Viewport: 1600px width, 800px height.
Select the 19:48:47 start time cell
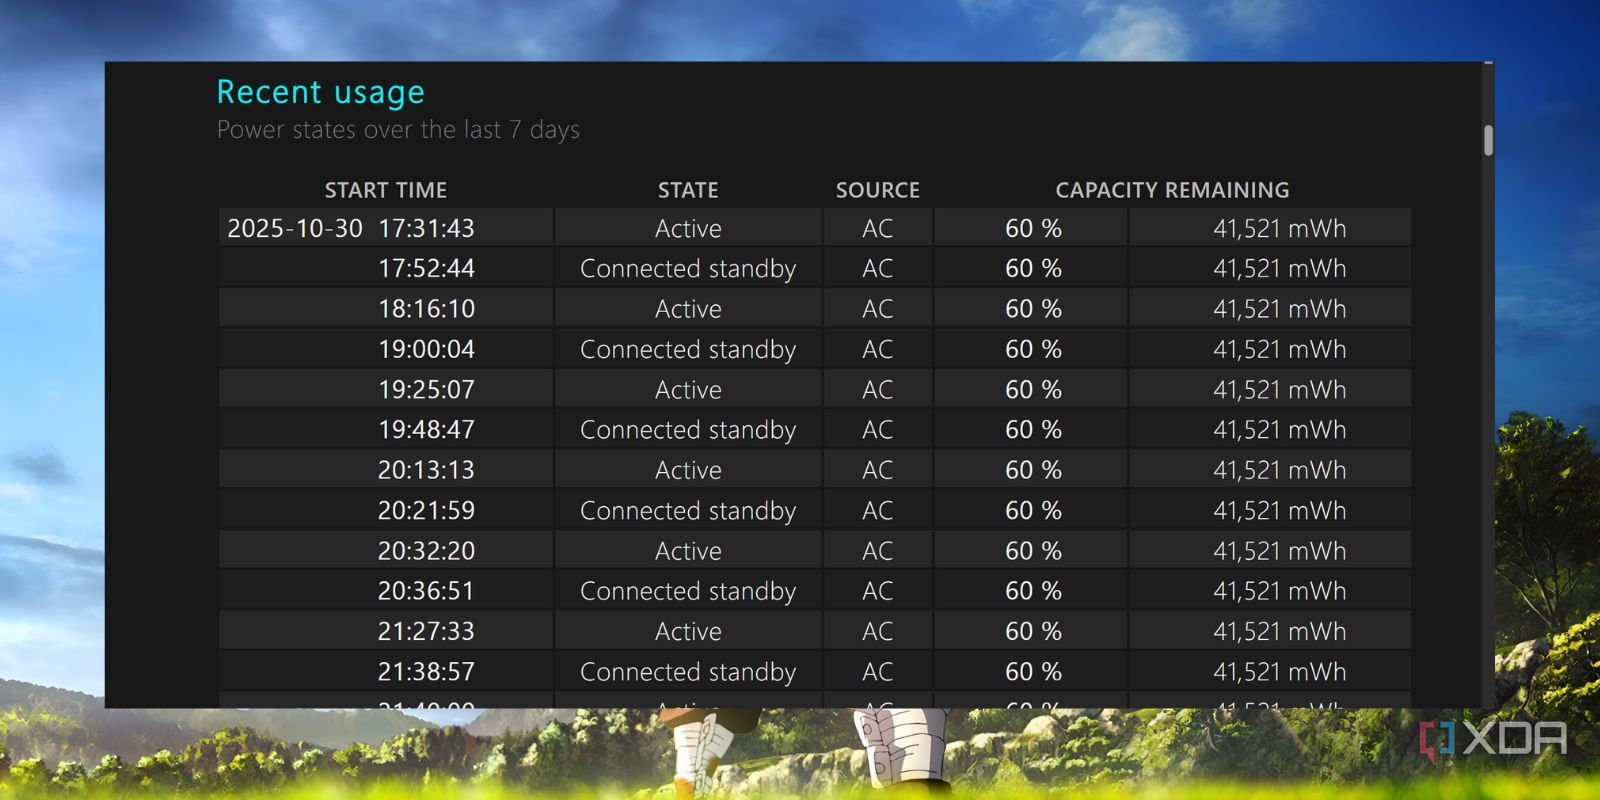[386, 429]
